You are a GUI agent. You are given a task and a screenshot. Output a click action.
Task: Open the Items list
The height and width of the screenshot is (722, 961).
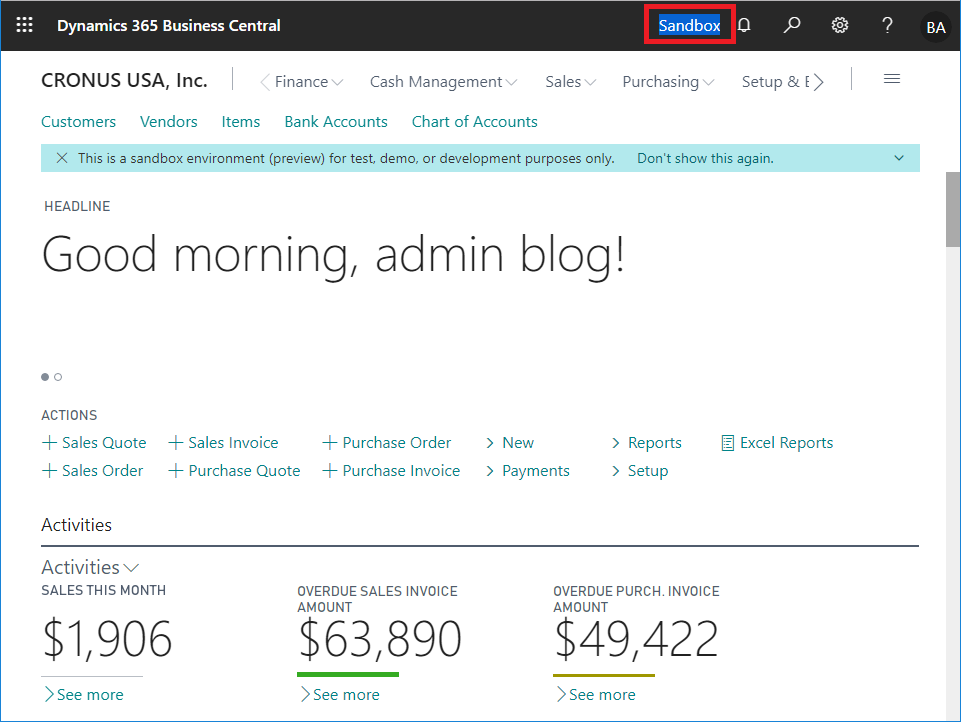[241, 121]
